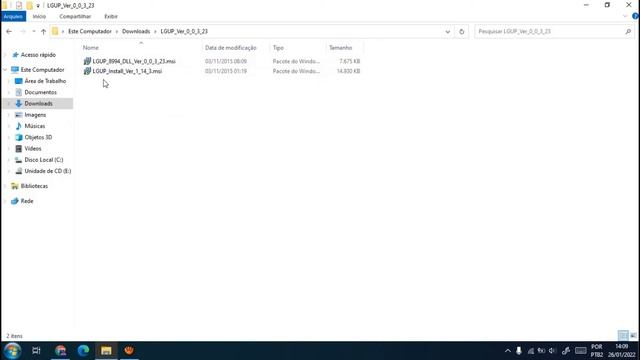Open the Windows Start button
The image size is (640, 360).
[x=12, y=351]
